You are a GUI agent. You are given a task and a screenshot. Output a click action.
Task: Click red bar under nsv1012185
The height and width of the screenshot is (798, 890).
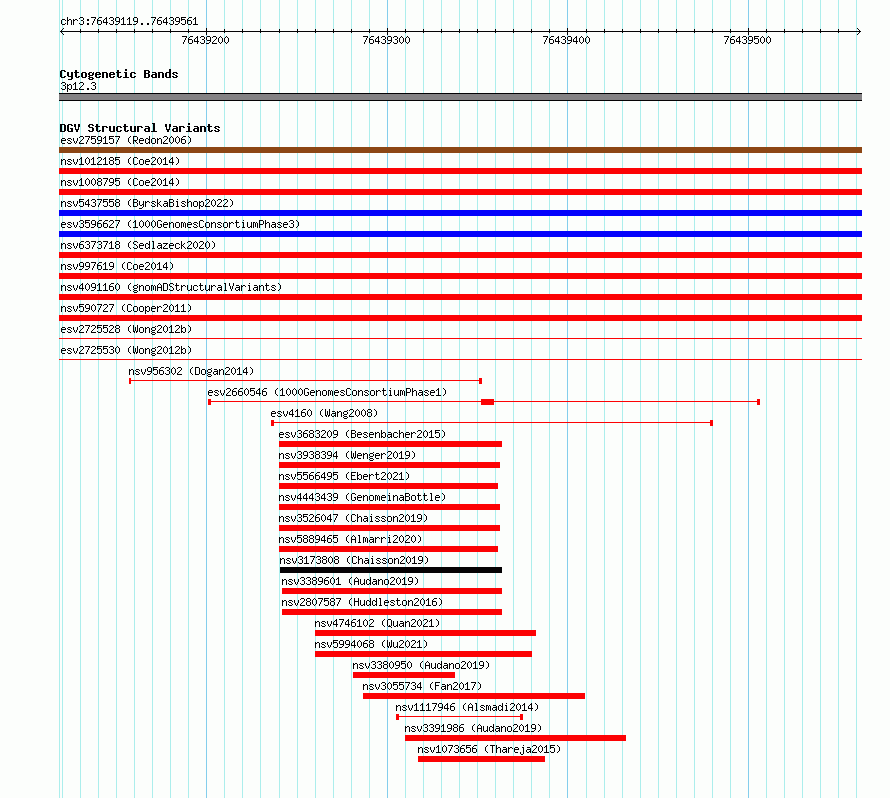coord(460,171)
